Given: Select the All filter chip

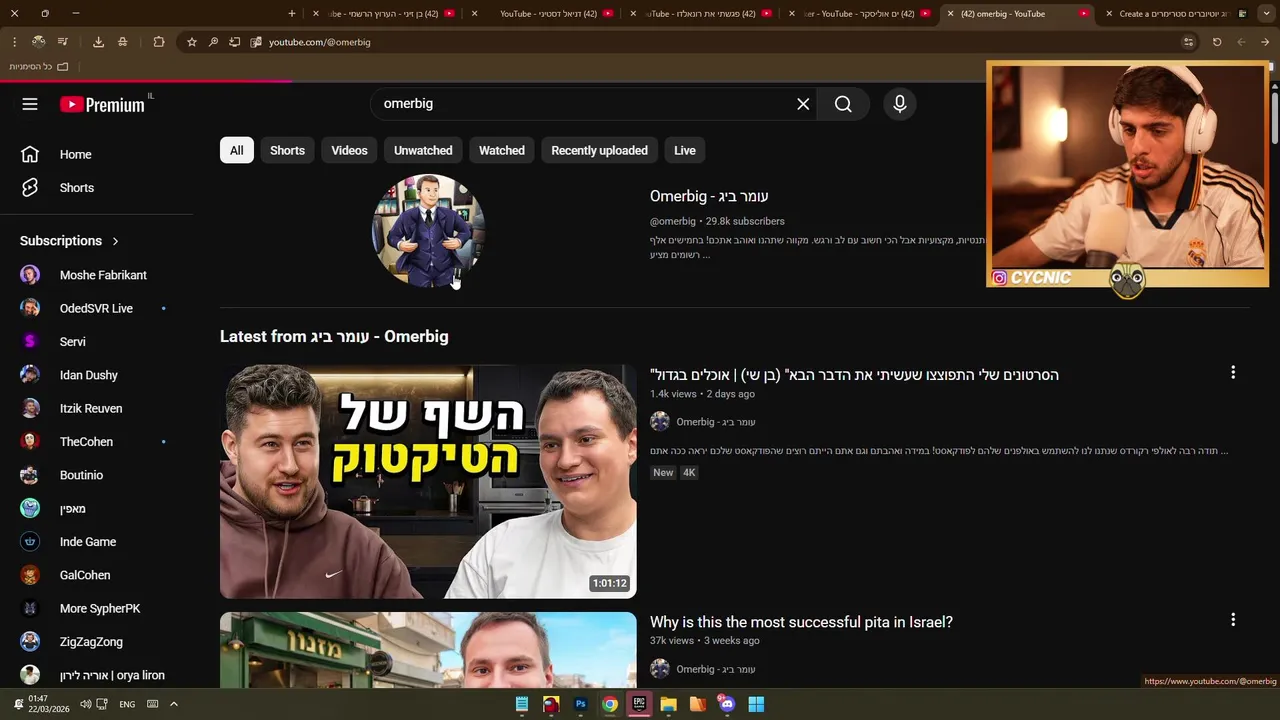Looking at the screenshot, I should click(236, 150).
